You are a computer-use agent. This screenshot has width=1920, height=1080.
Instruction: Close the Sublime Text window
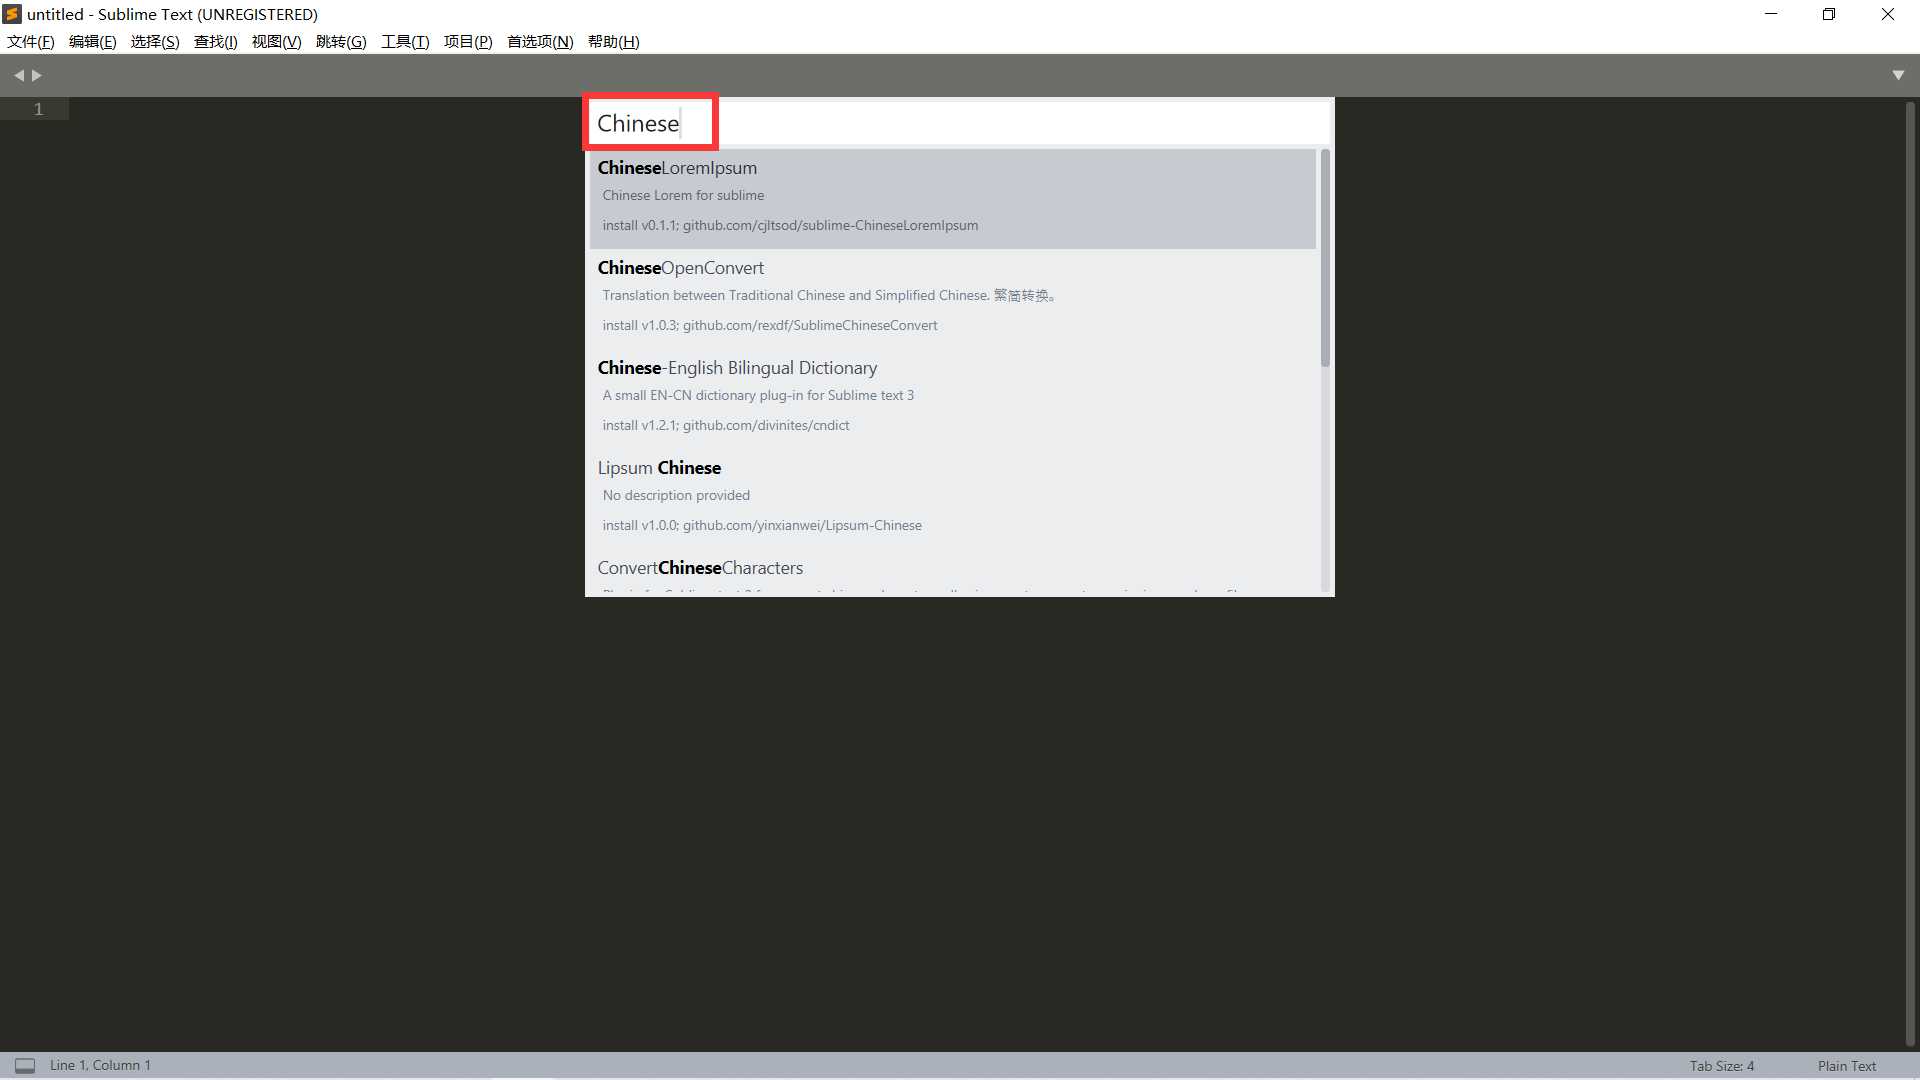coord(1888,14)
